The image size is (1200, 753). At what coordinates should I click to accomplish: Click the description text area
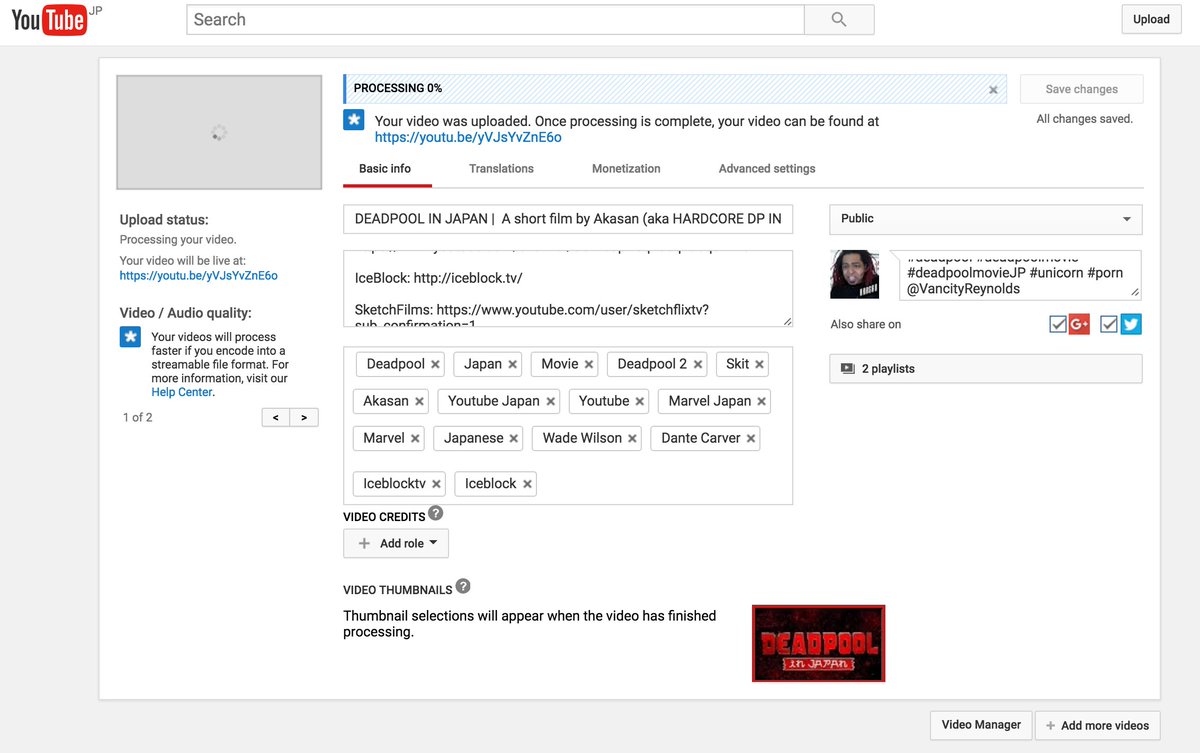coord(568,289)
